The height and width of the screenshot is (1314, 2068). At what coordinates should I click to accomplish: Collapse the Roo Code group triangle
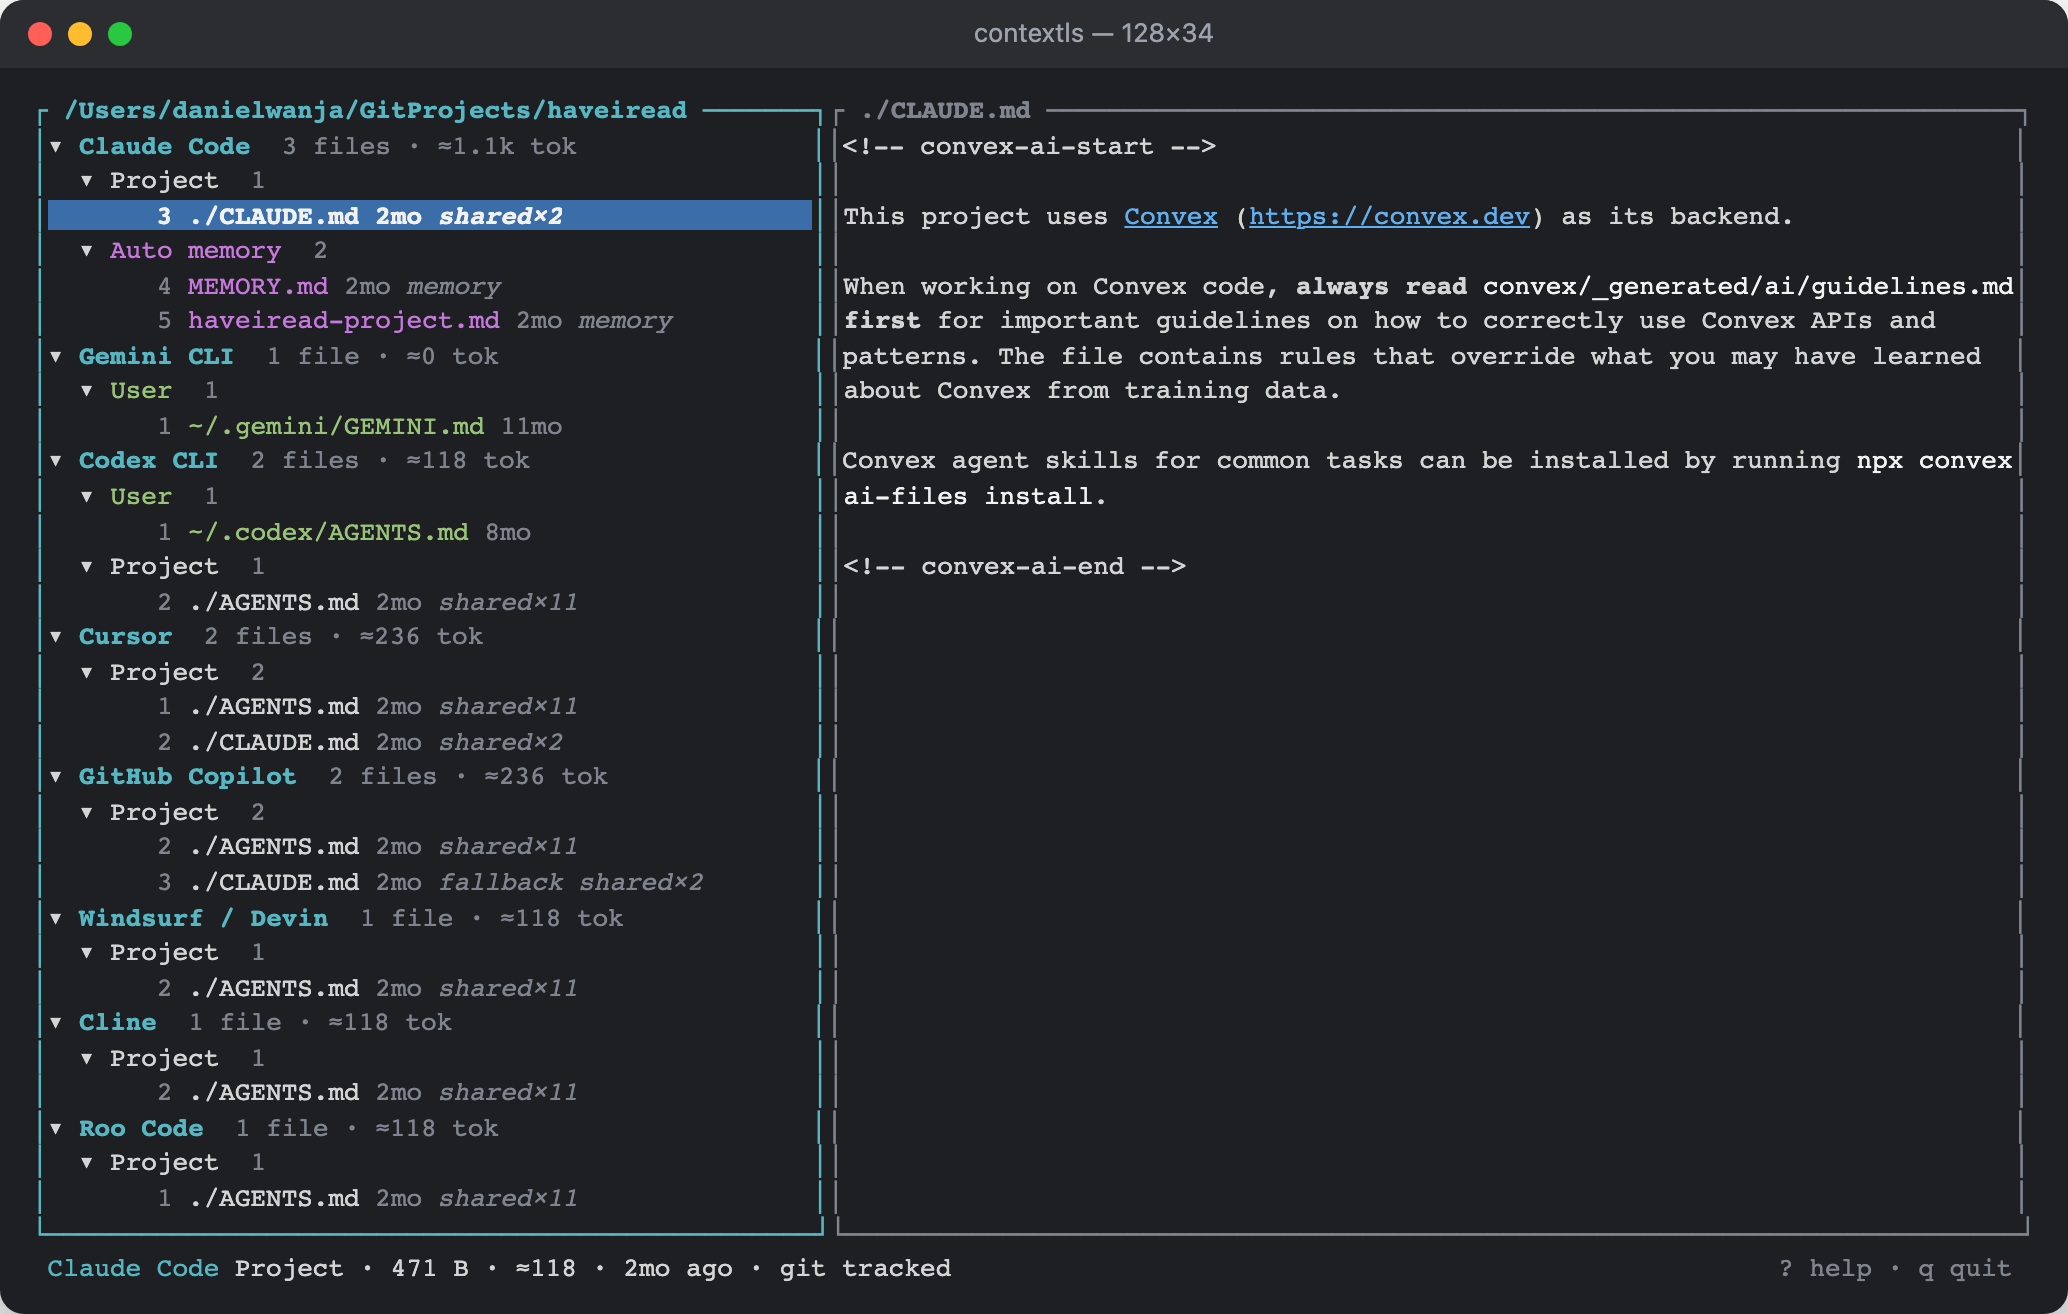click(x=56, y=1129)
